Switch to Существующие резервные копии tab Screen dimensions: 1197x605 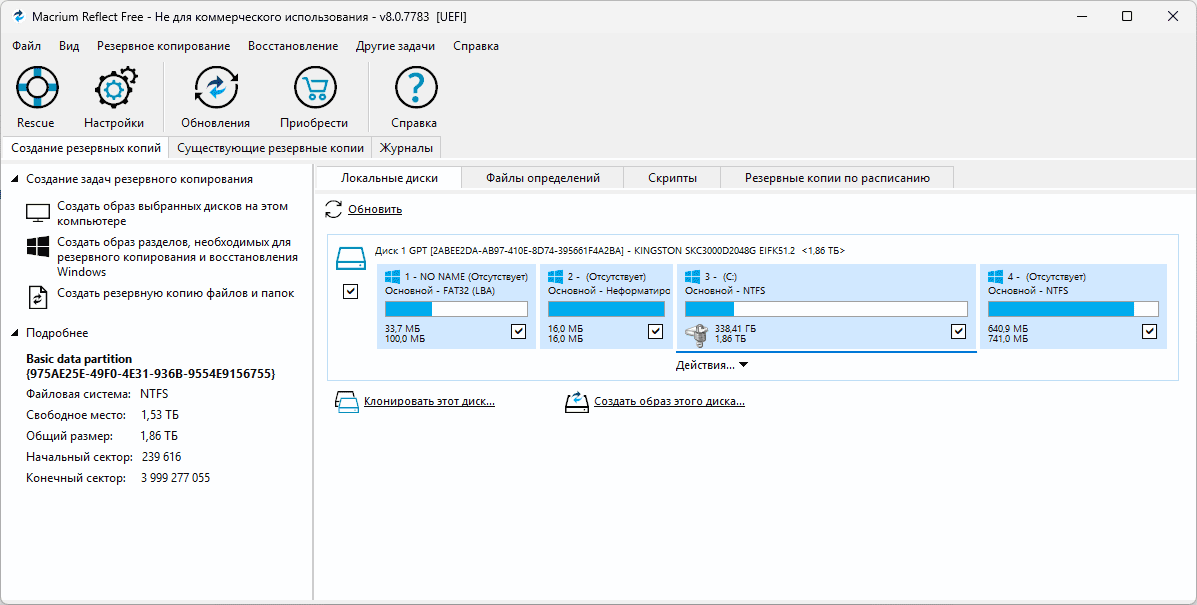coord(270,148)
